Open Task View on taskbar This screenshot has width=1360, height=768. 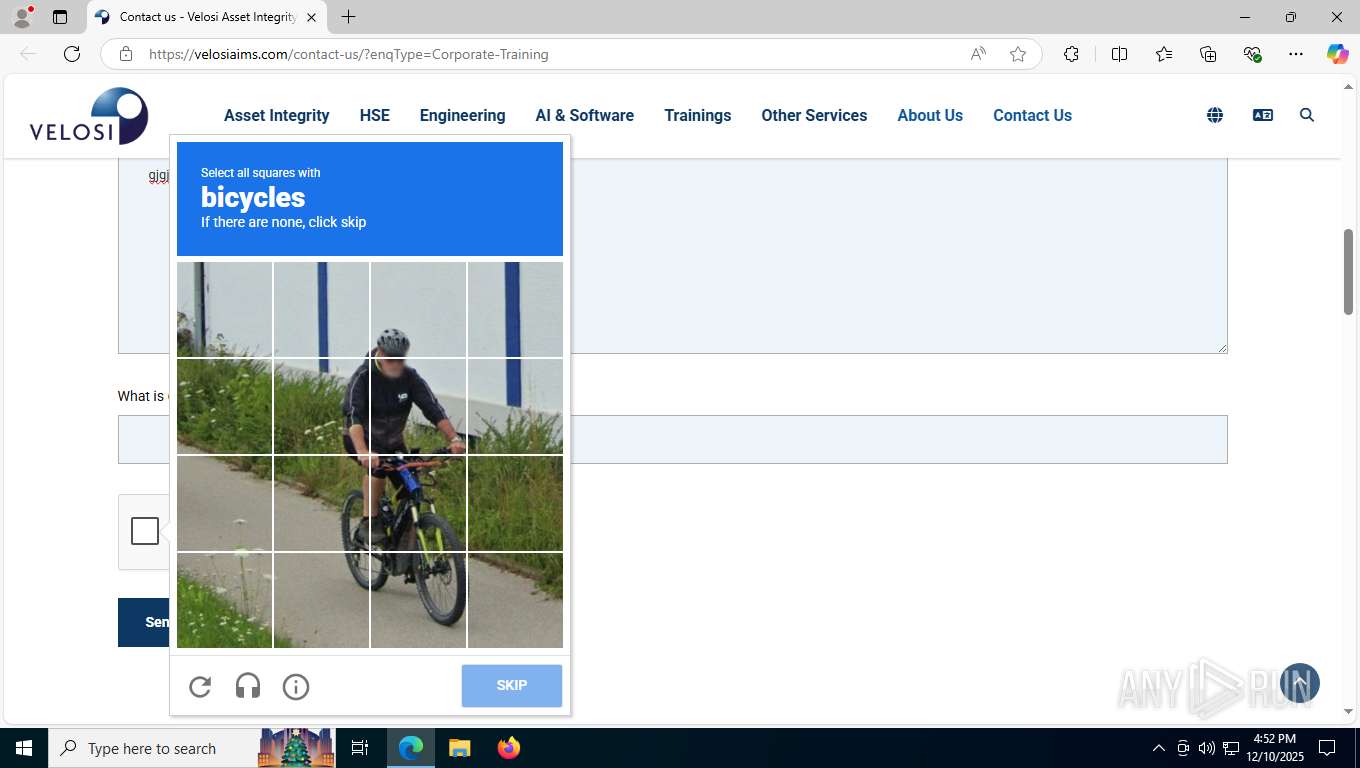click(360, 748)
